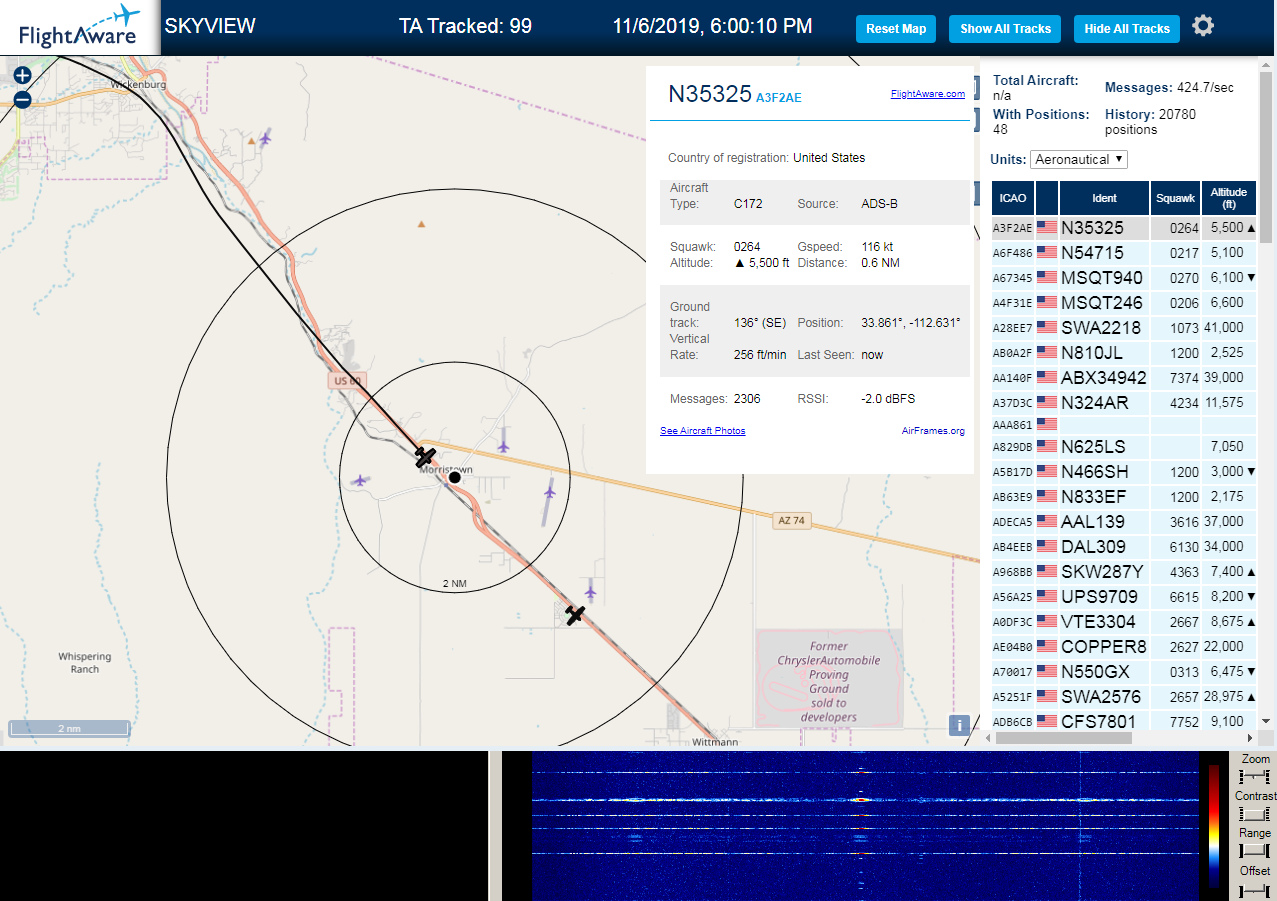The image size is (1277, 901).
Task: Click N35325 title in aircraft info panel
Action: click(710, 94)
